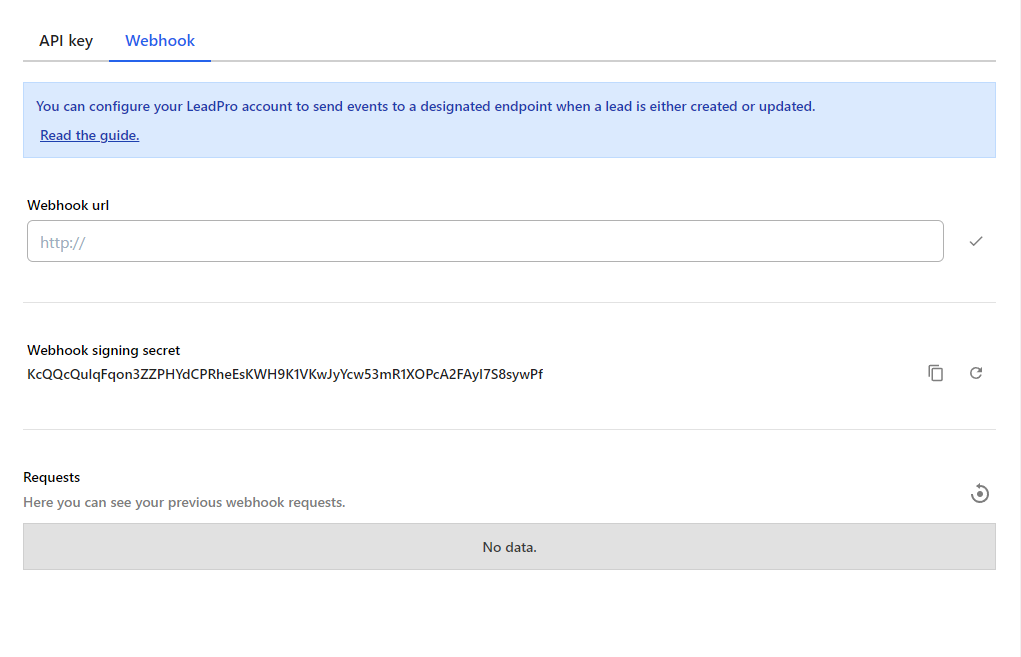Open the Webhook tab

coord(159,40)
